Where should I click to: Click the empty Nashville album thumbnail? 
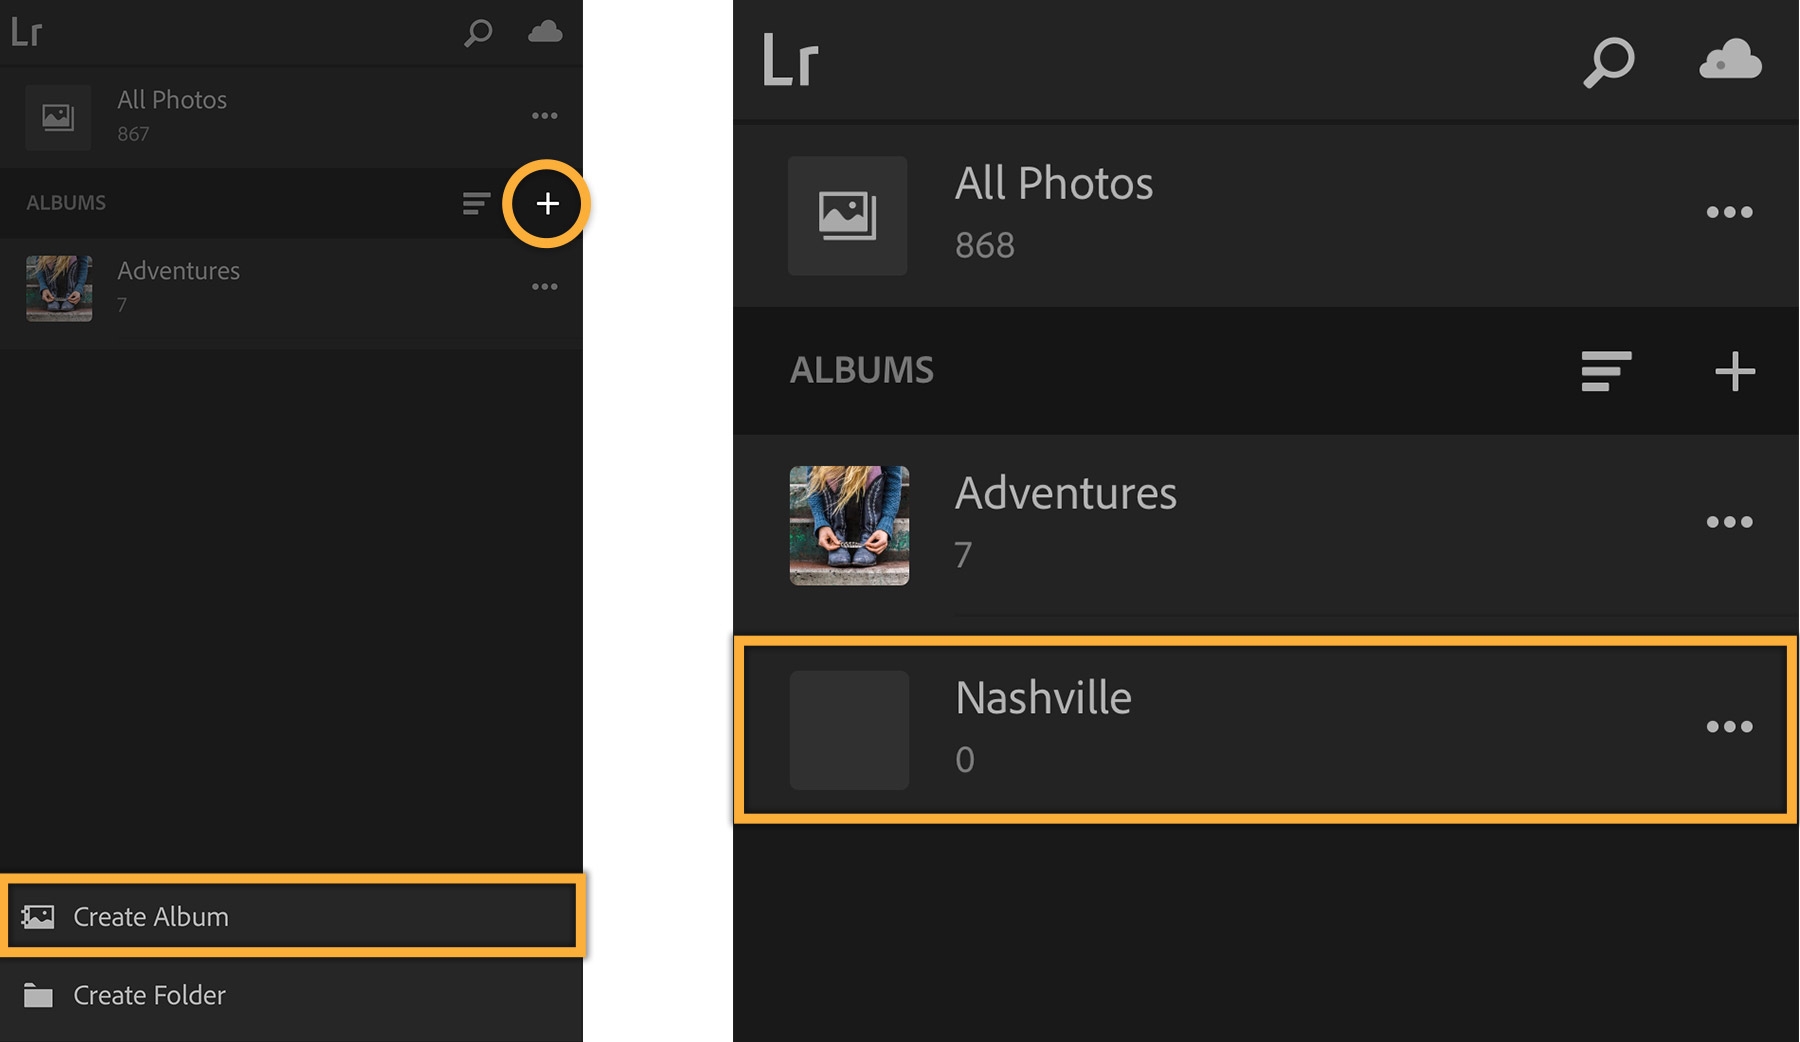848,731
